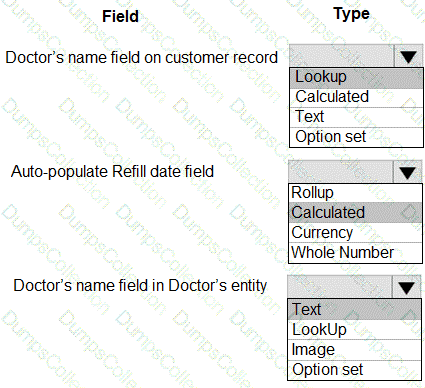Select Option set in the first type list

(356, 137)
